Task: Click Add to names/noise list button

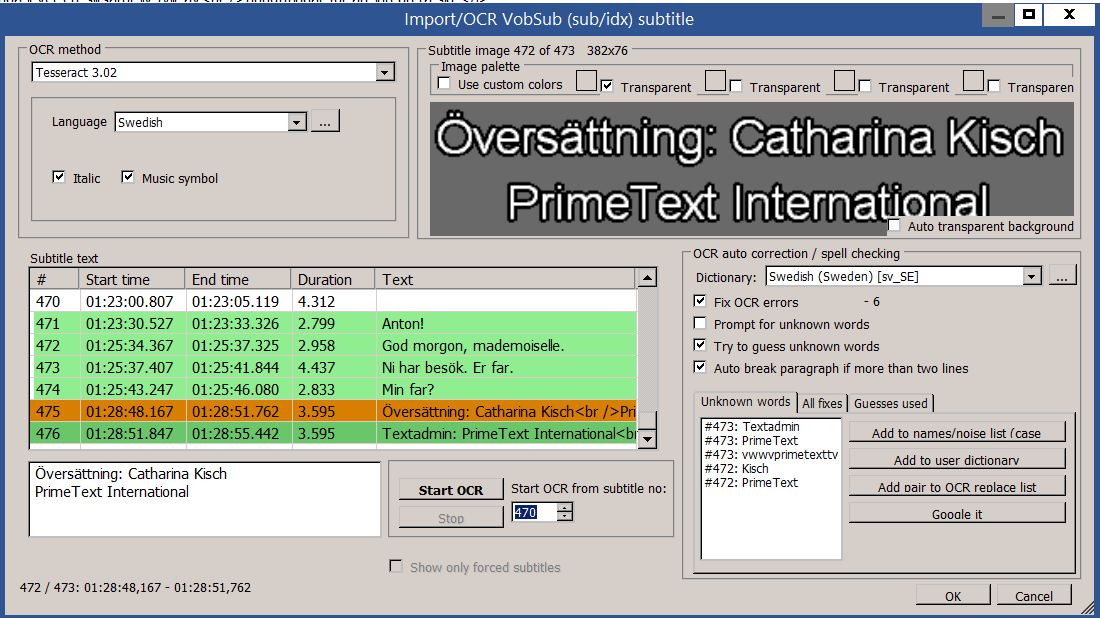Action: click(957, 432)
